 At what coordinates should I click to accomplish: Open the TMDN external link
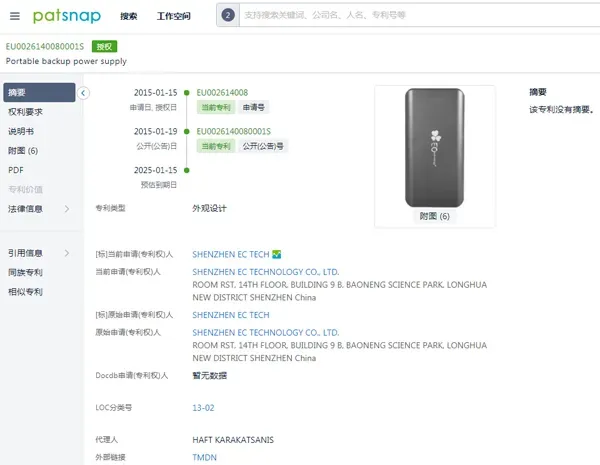click(x=204, y=457)
